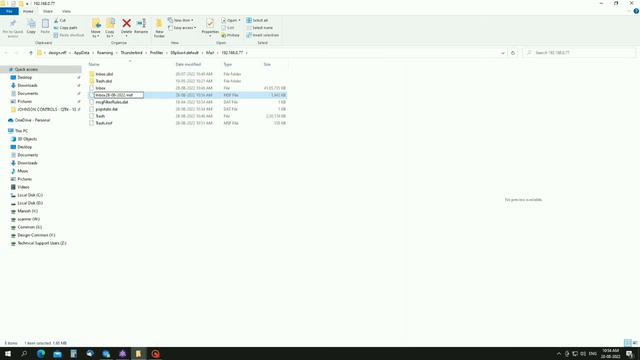Click the file rename text box

tap(119, 95)
